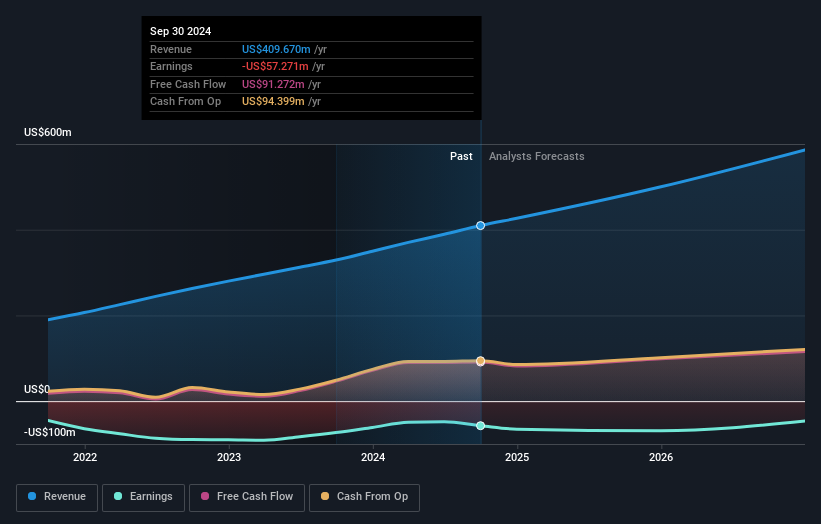Click the blue Revenue data point marker
The image size is (821, 524).
[x=481, y=226]
